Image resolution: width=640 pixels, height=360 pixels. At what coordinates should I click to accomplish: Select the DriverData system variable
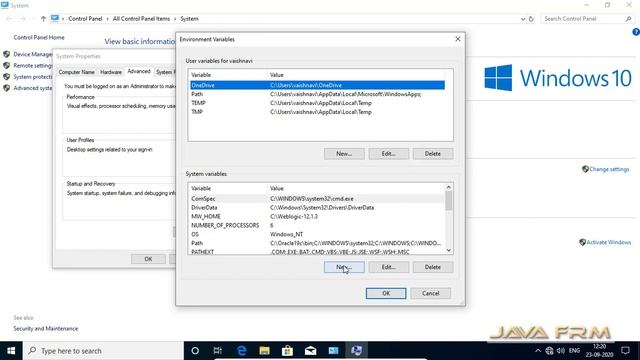coord(317,208)
